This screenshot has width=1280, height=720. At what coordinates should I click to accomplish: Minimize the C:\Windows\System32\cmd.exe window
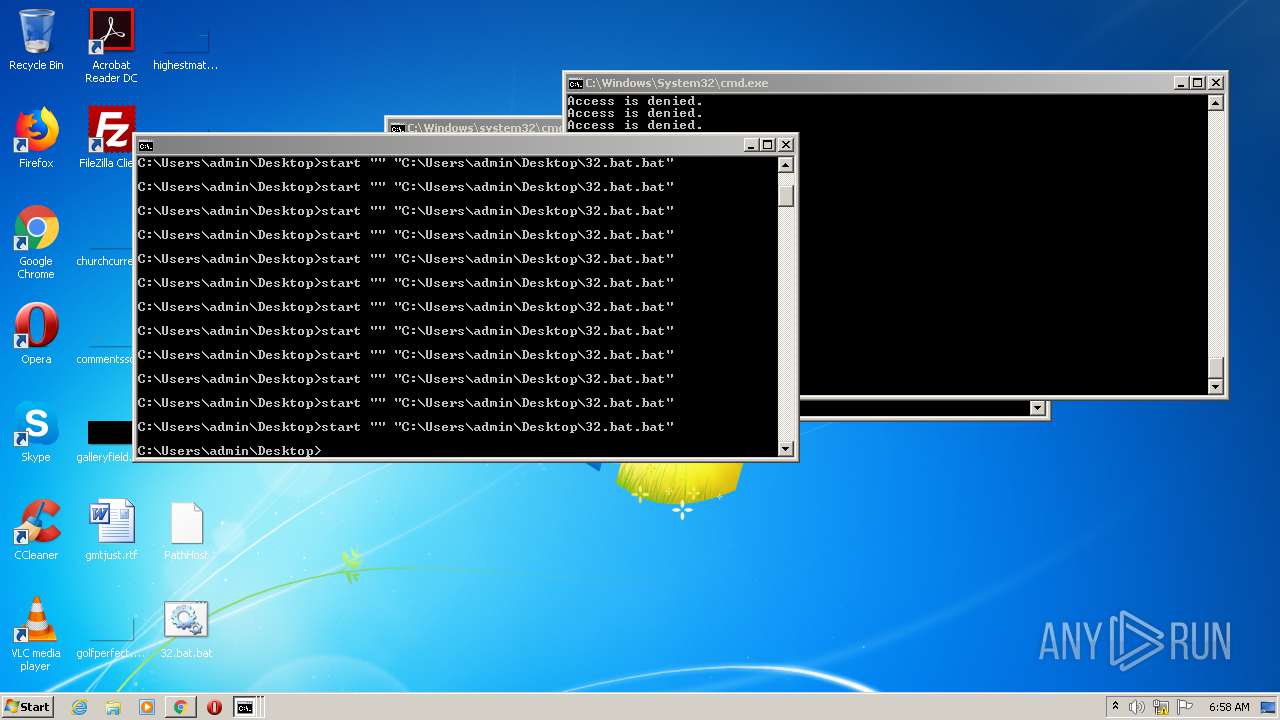click(1181, 83)
